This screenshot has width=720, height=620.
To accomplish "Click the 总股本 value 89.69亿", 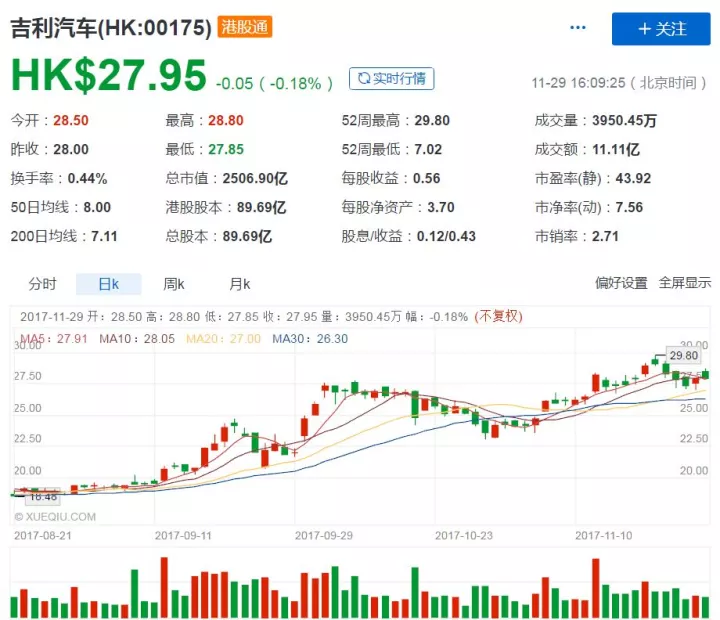I will [247, 236].
